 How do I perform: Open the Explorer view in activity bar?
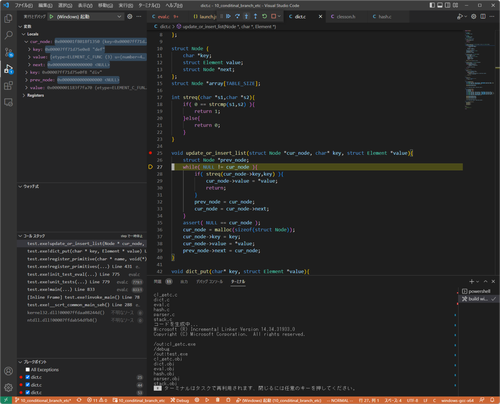[8, 18]
